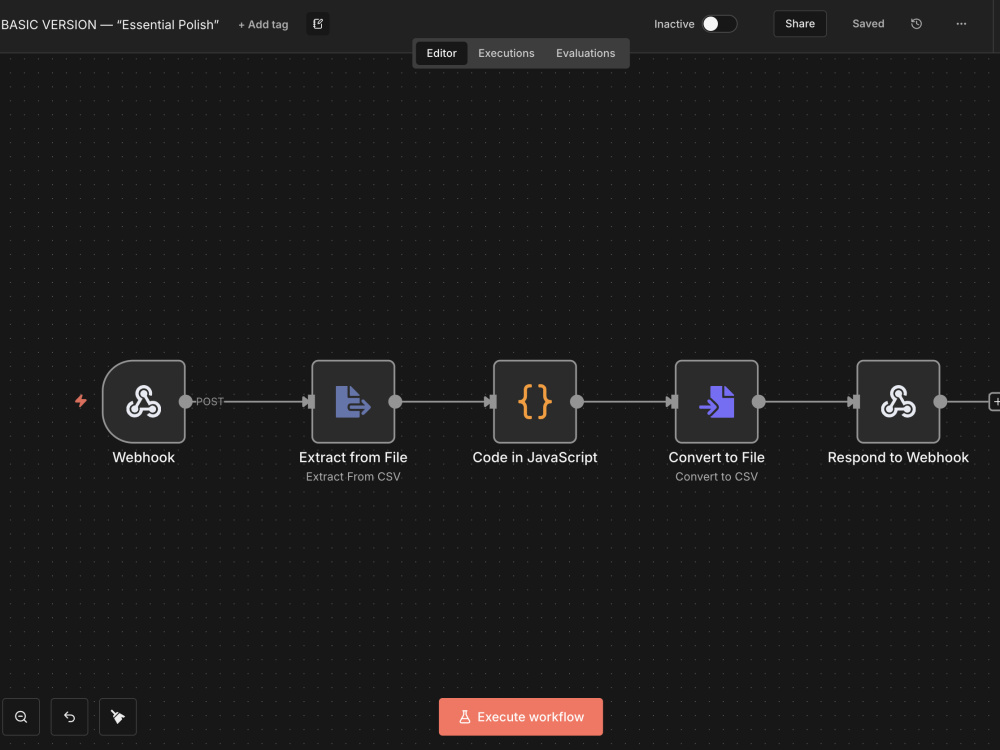Click the Extract from File input connector
The width and height of the screenshot is (1000, 750).
coord(309,401)
